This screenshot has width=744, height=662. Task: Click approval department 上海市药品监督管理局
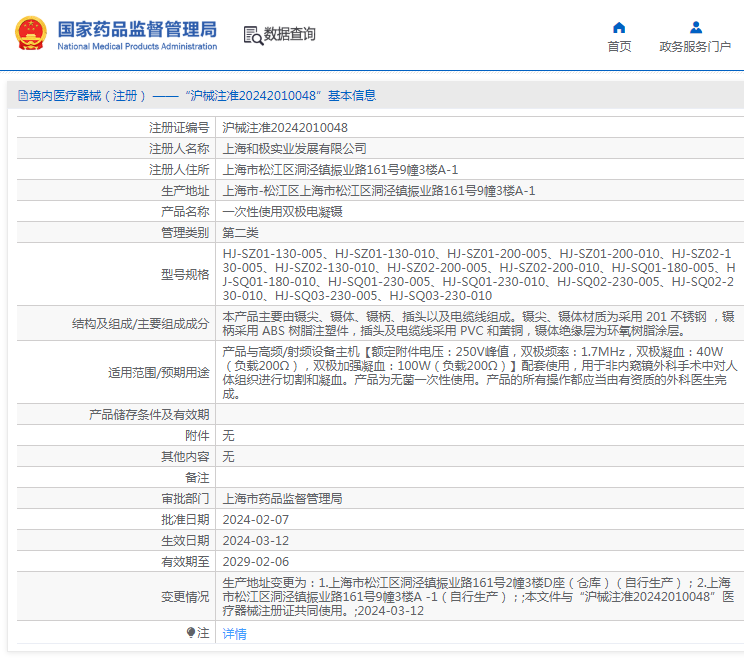coord(282,498)
